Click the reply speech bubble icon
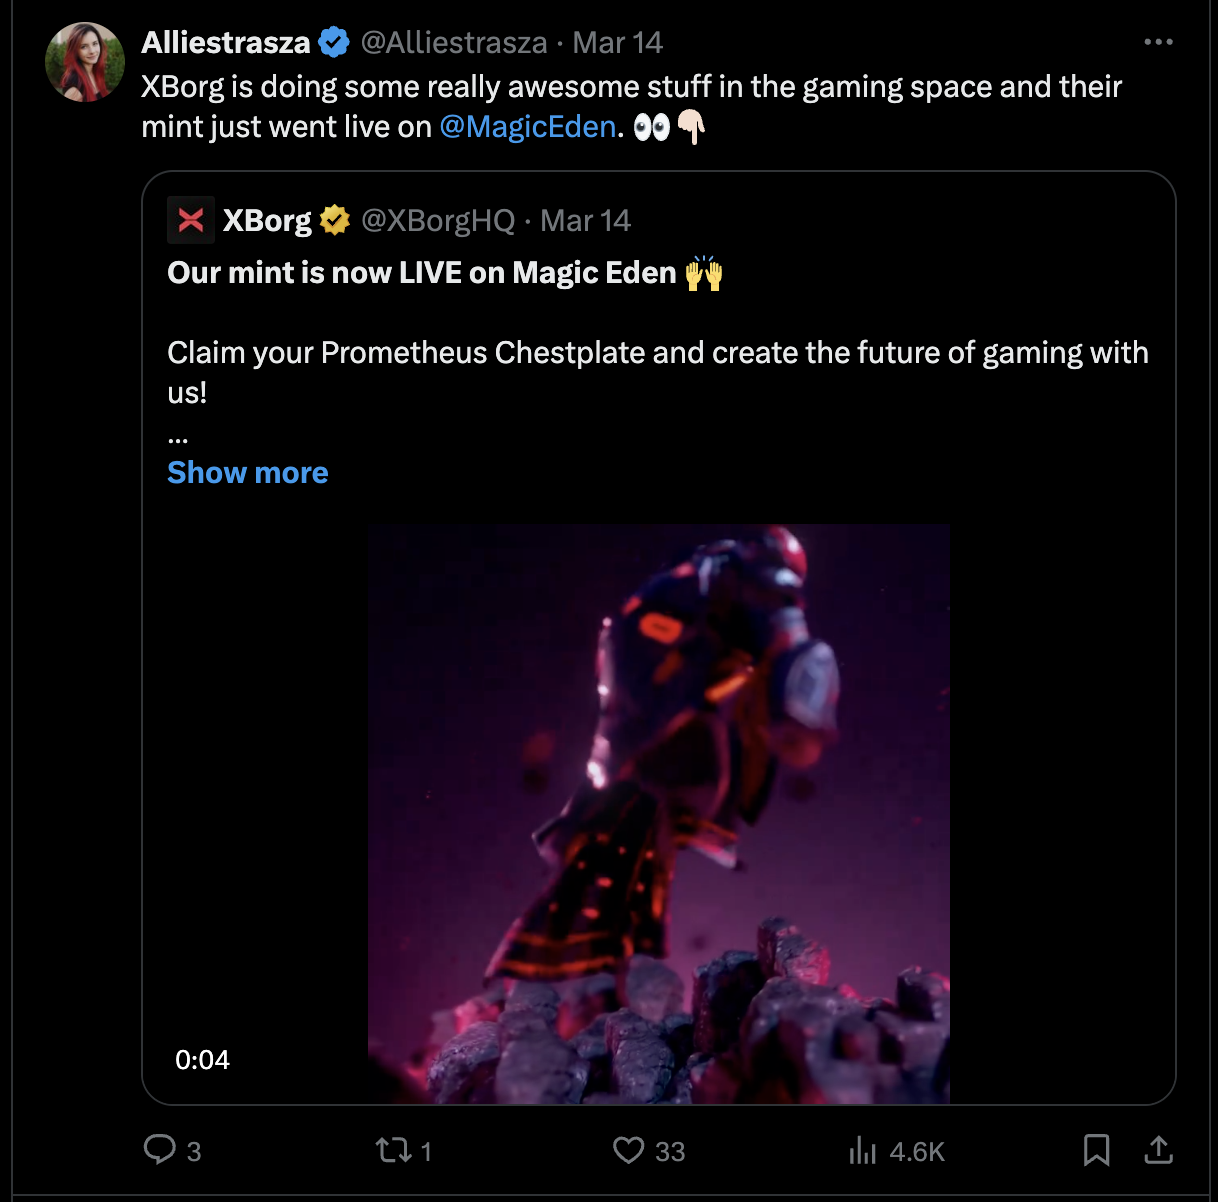The width and height of the screenshot is (1218, 1202). [x=160, y=1150]
